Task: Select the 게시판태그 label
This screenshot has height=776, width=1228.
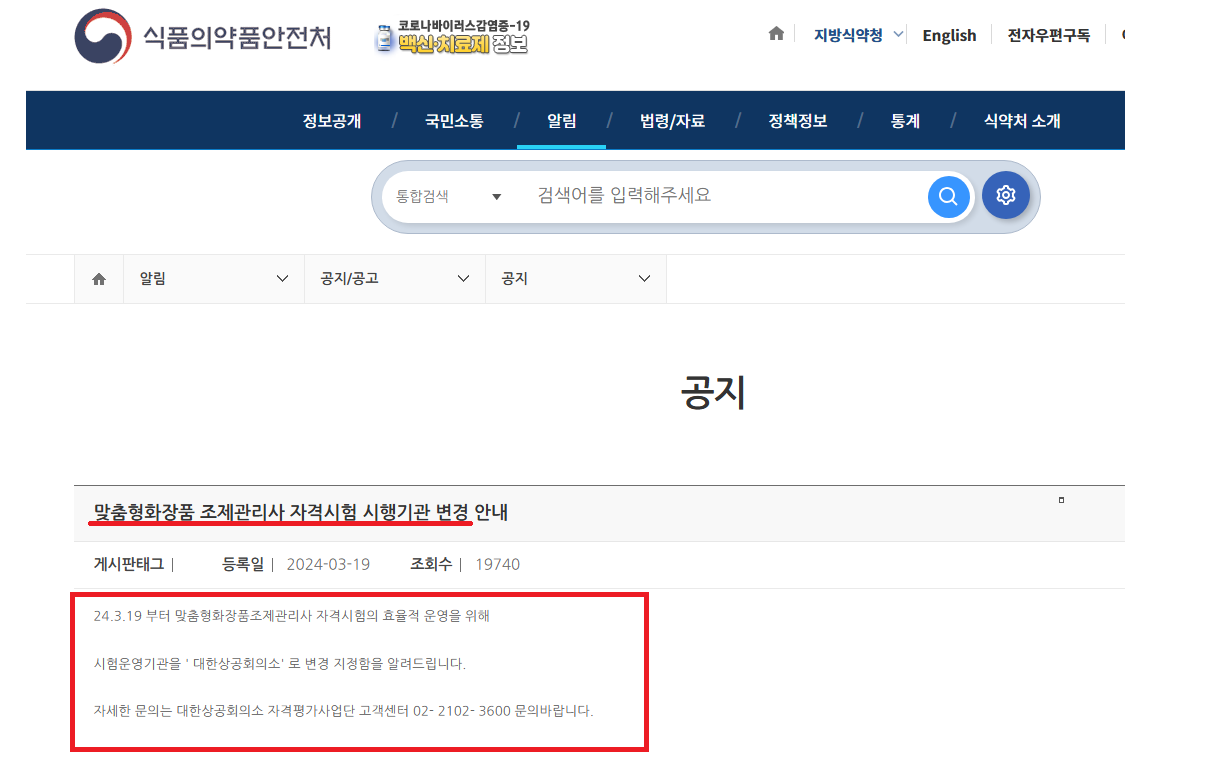Action: click(x=130, y=564)
